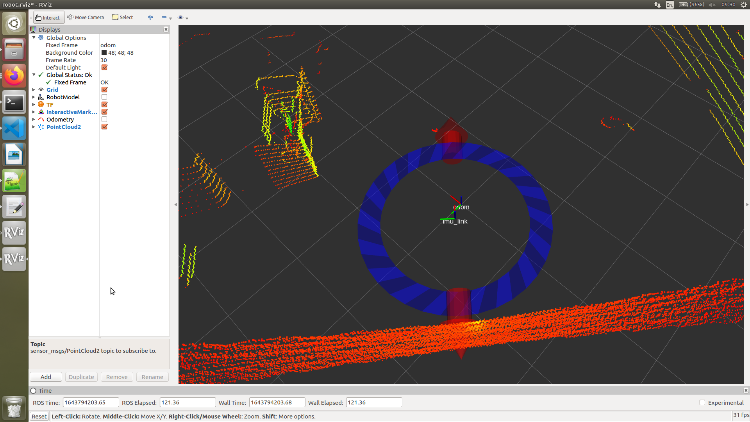This screenshot has width=750, height=422.
Task: Enable the Odometry display checkbox
Action: (104, 119)
